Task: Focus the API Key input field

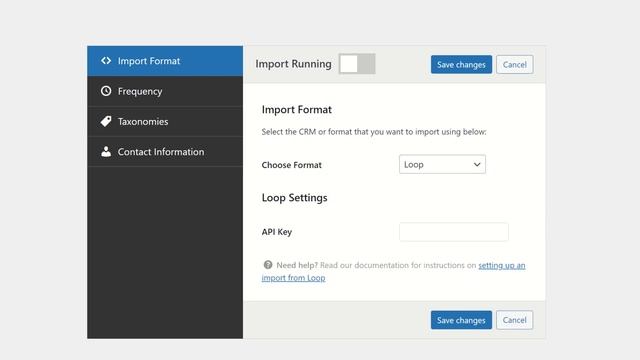Action: [454, 232]
